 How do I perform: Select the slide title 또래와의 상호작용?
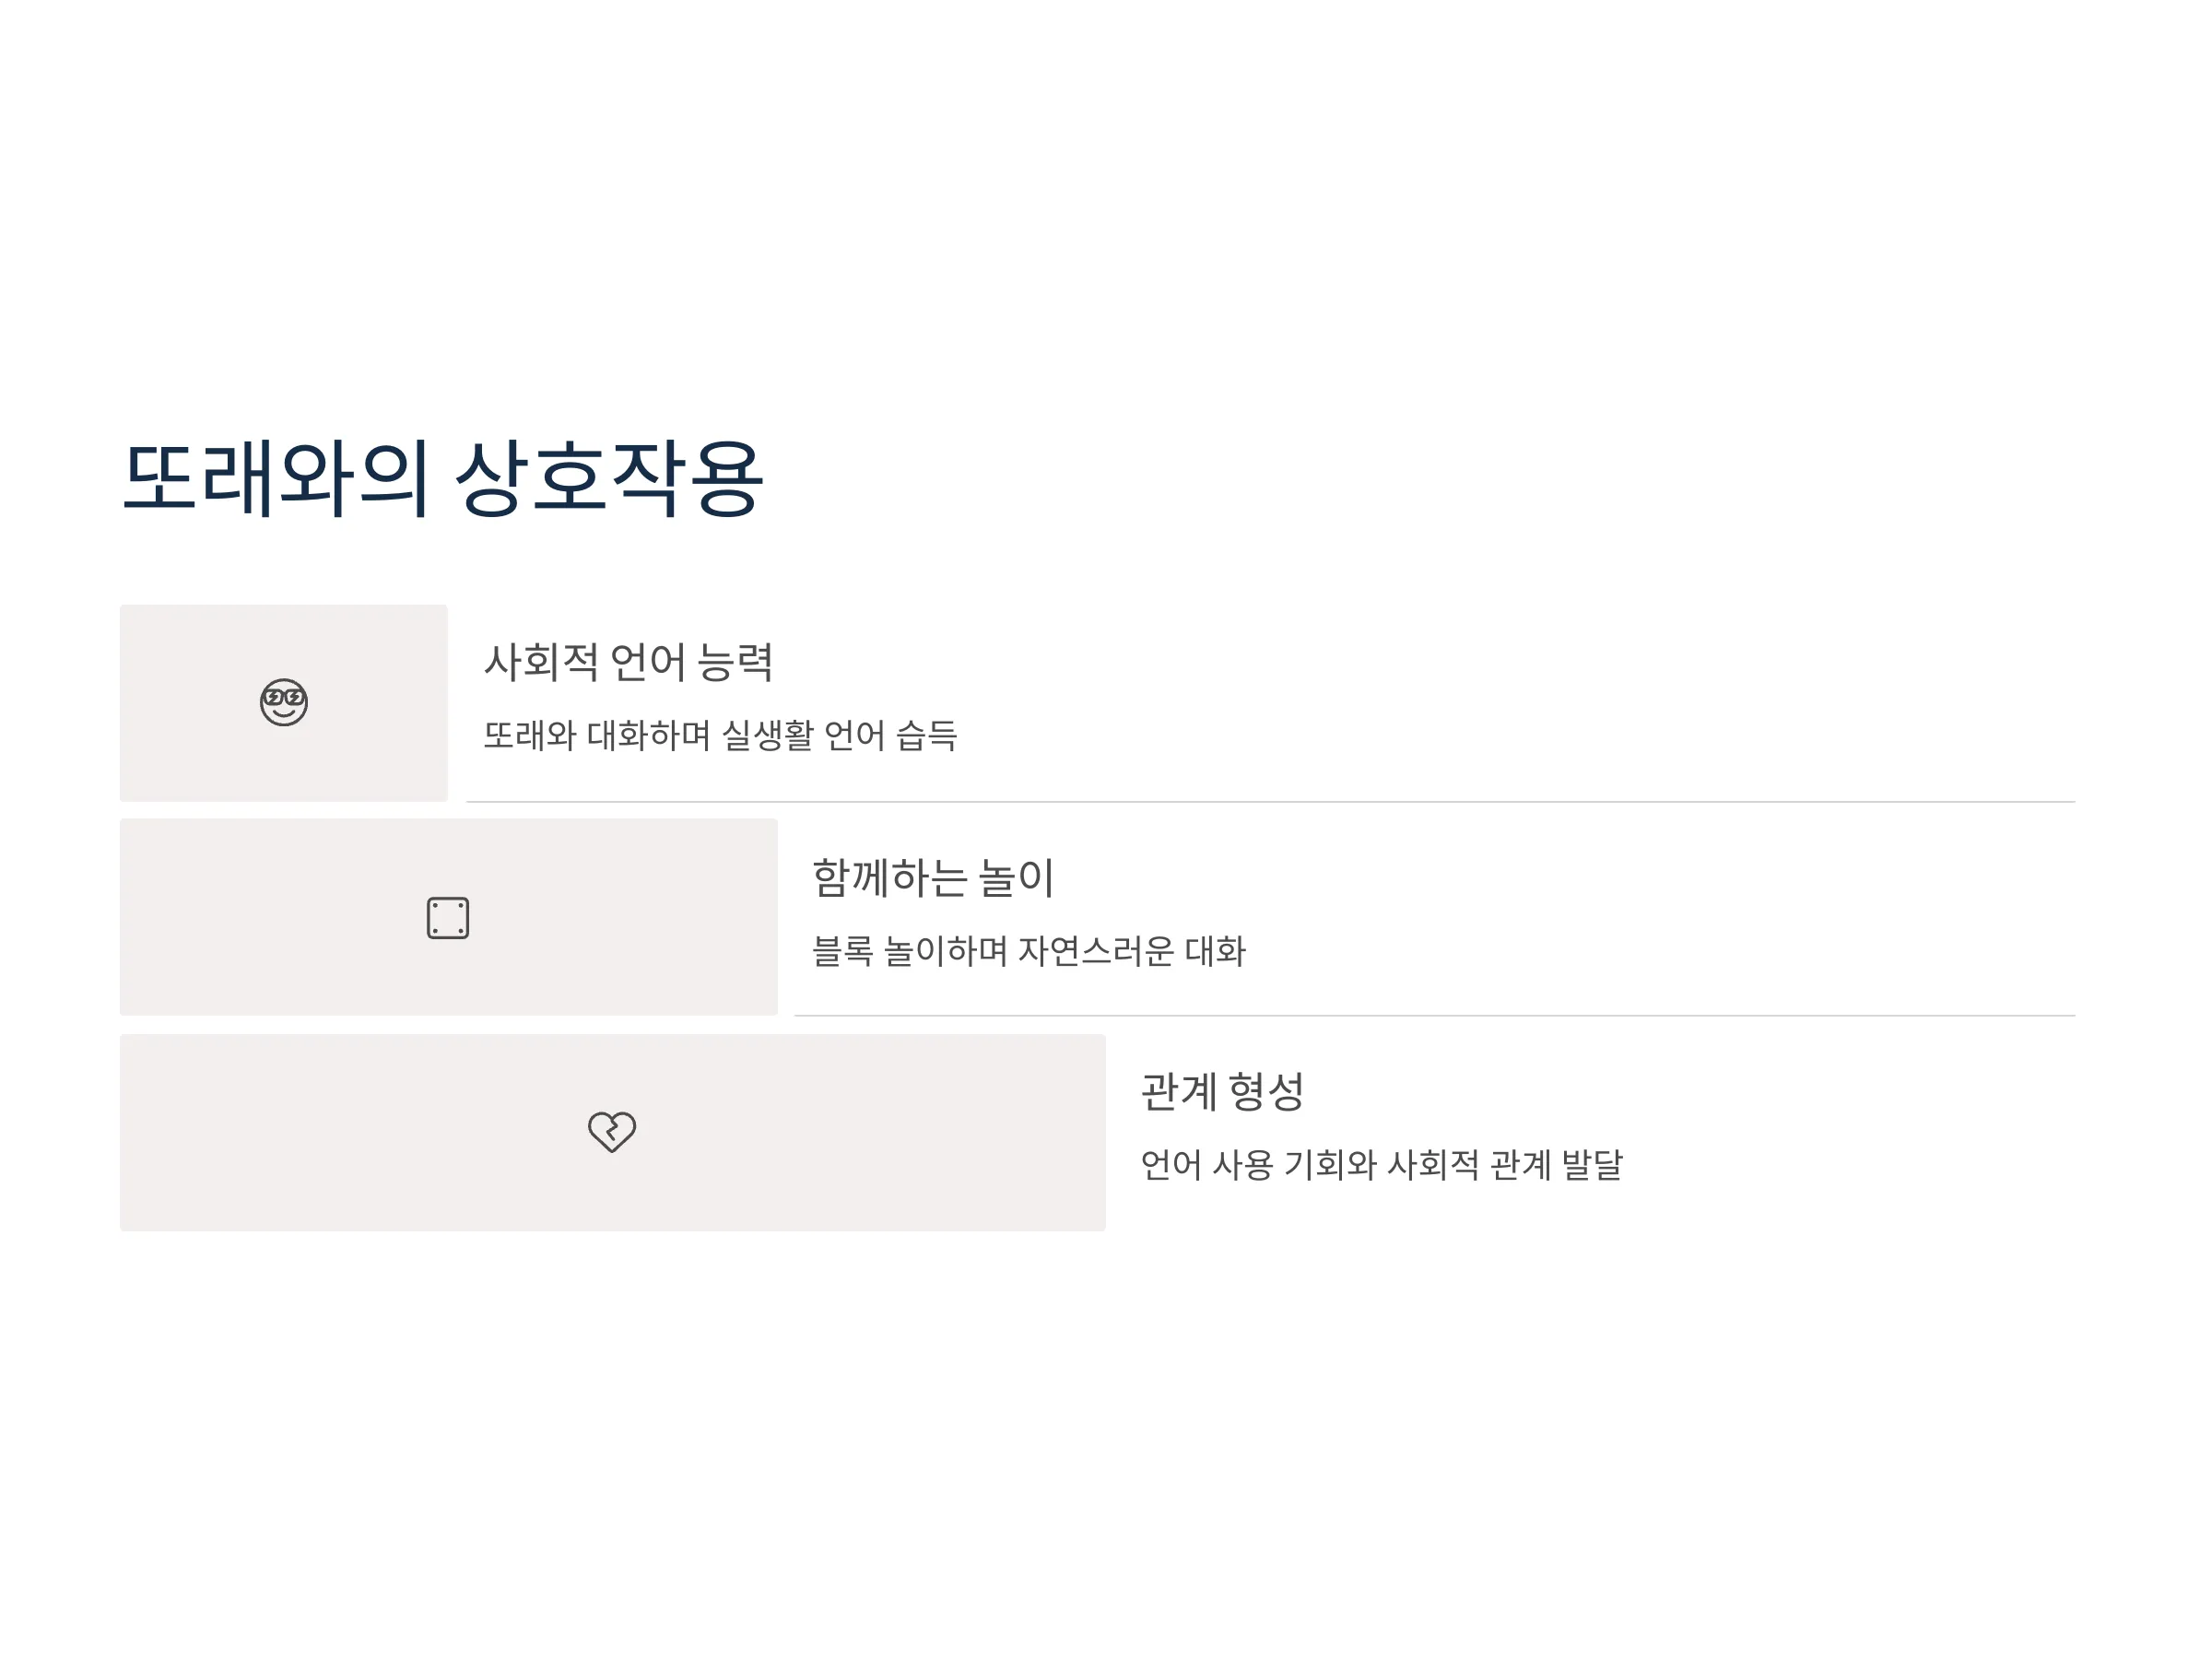(x=443, y=478)
